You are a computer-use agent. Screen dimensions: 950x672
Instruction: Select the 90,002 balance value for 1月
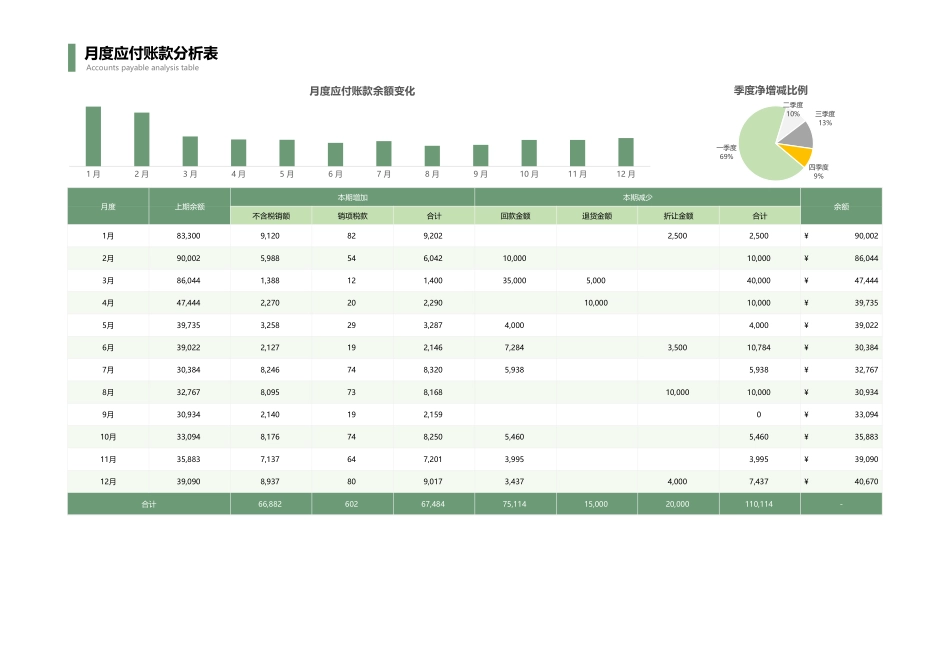(x=865, y=236)
